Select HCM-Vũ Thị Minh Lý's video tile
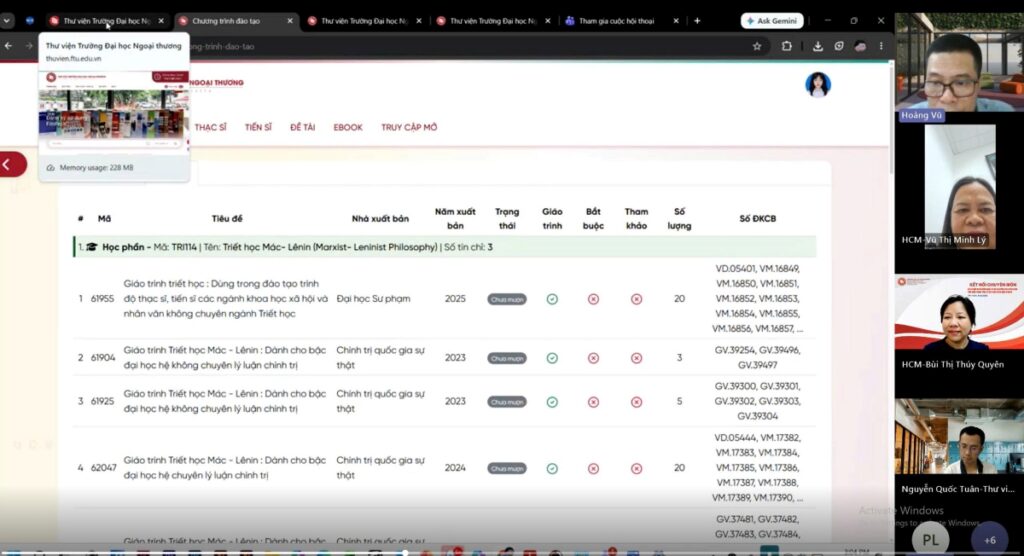Screen dimensions: 1024x556 pos(959,188)
